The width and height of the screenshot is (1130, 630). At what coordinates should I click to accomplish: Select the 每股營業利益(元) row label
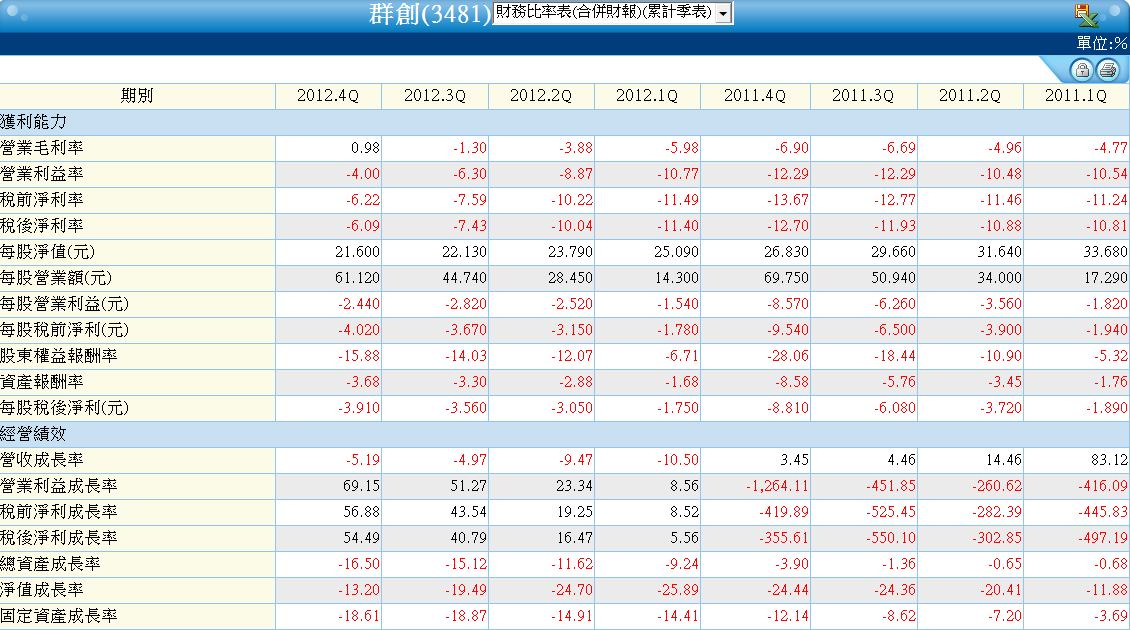(65, 303)
